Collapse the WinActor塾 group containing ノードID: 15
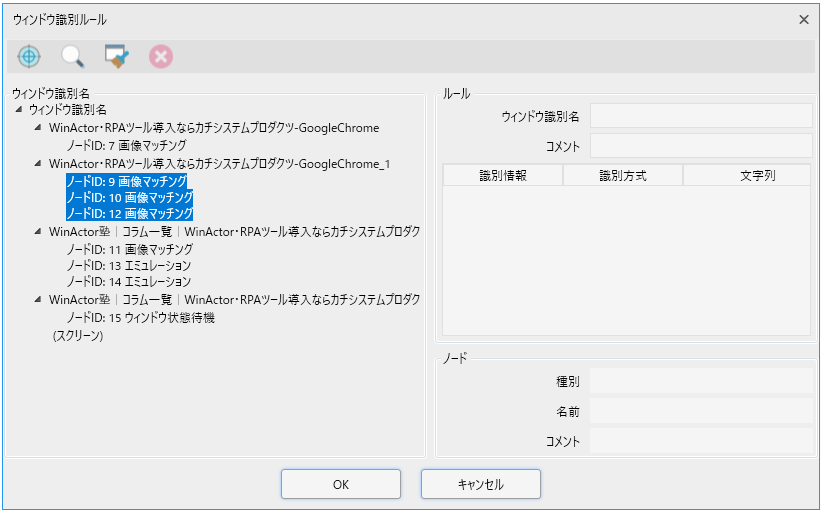 pyautogui.click(x=39, y=300)
